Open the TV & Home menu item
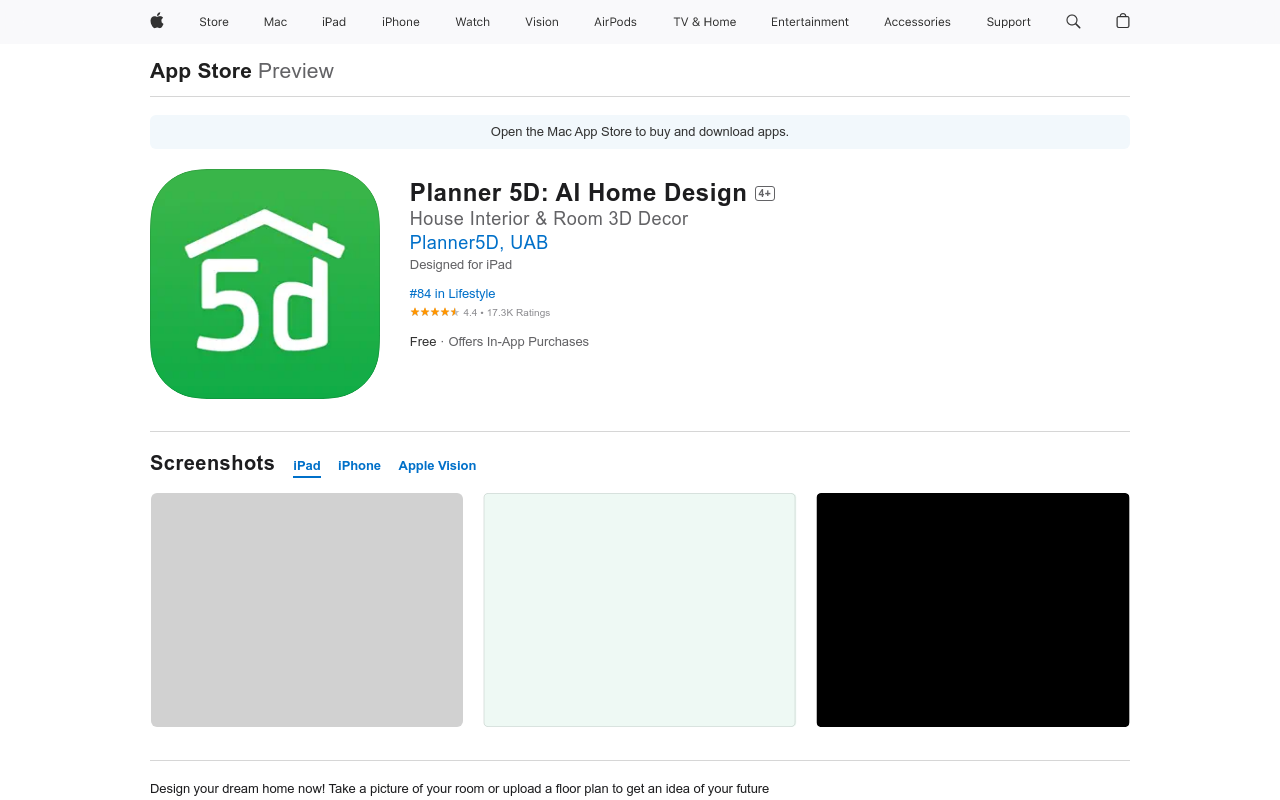1280x800 pixels. tap(705, 22)
